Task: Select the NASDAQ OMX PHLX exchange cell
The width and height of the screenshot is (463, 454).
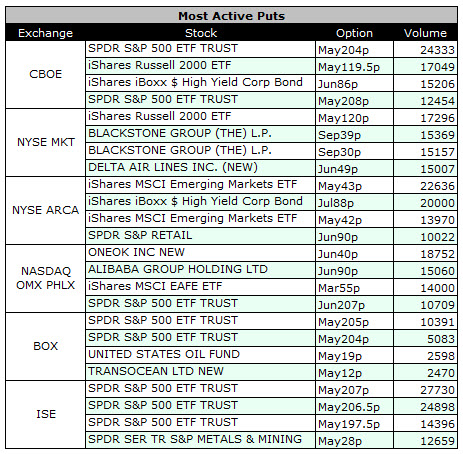Action: [x=45, y=278]
